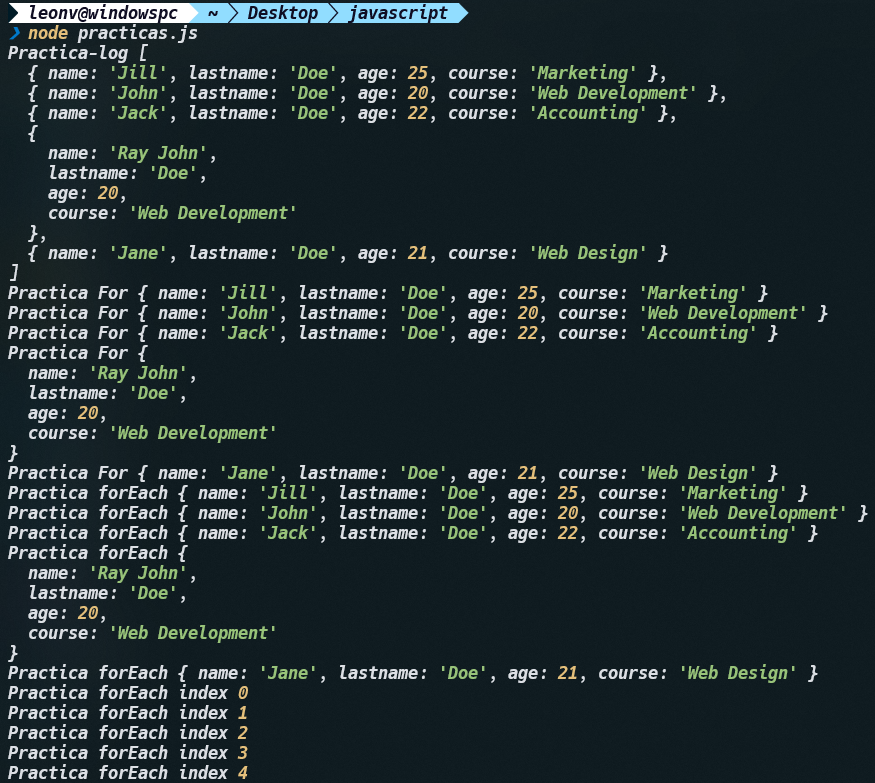Click 'Ray John' in the Practica forEach block
The height and width of the screenshot is (783, 875).
[x=137, y=573]
